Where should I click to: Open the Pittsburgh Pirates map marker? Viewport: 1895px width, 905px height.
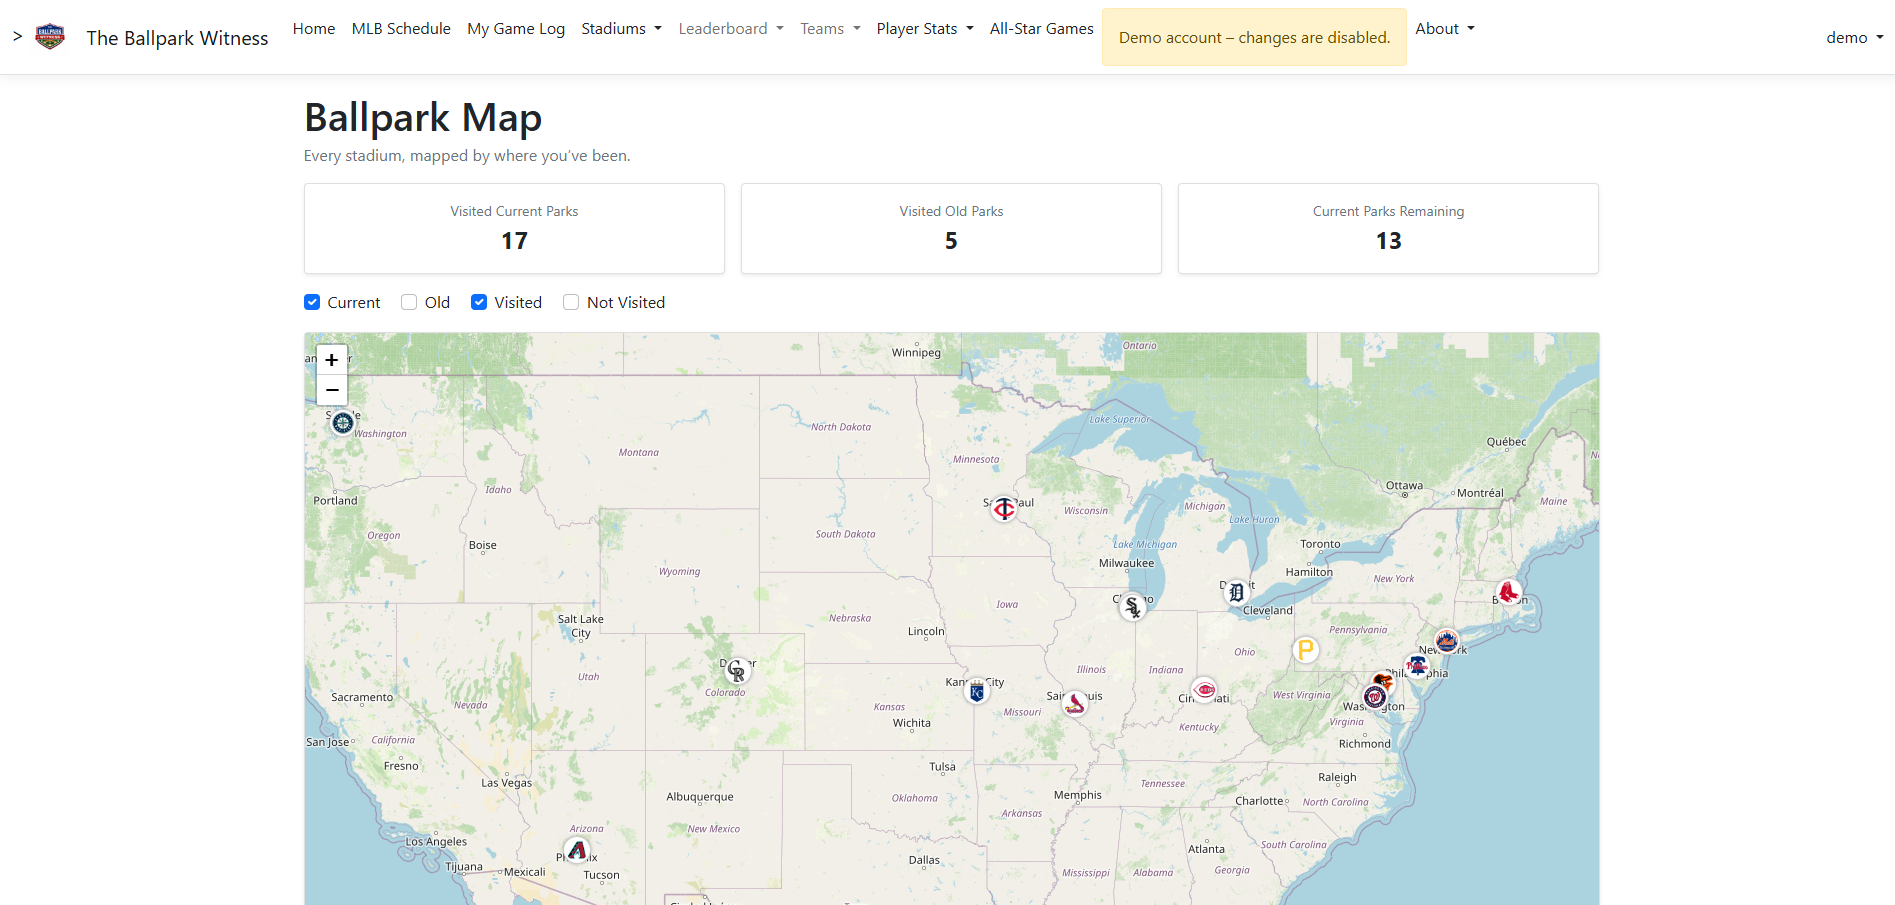pos(1305,650)
